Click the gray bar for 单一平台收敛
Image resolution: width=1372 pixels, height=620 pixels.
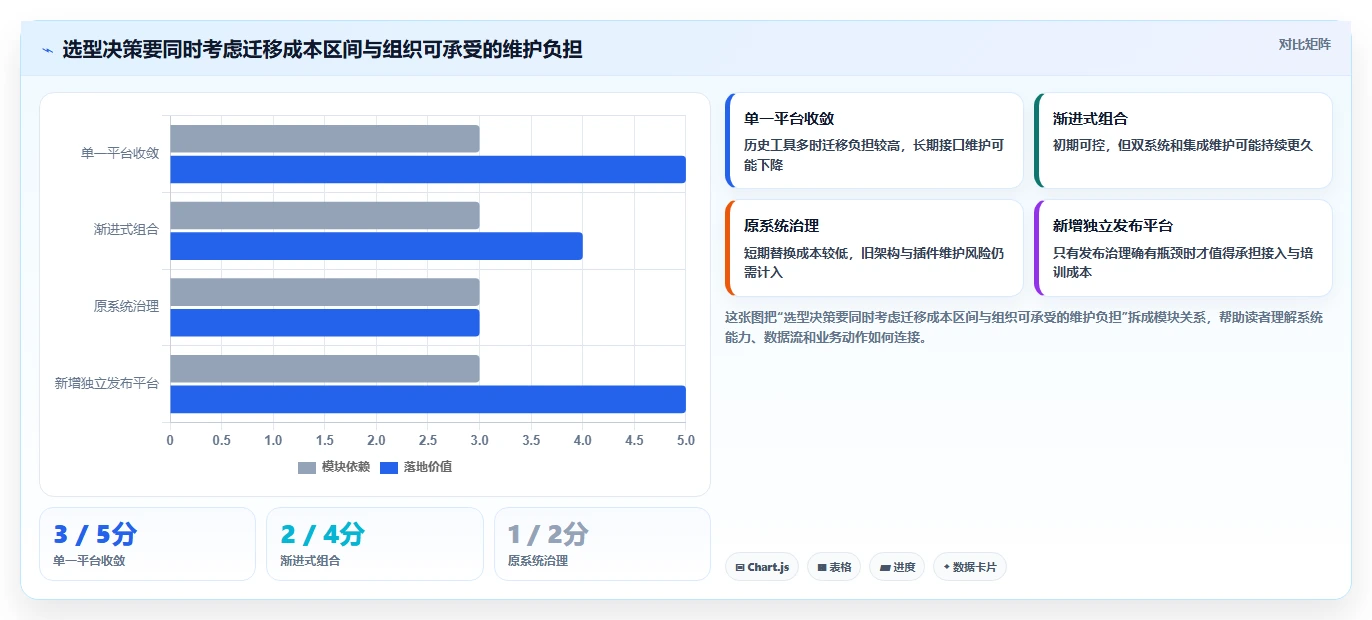tap(325, 139)
